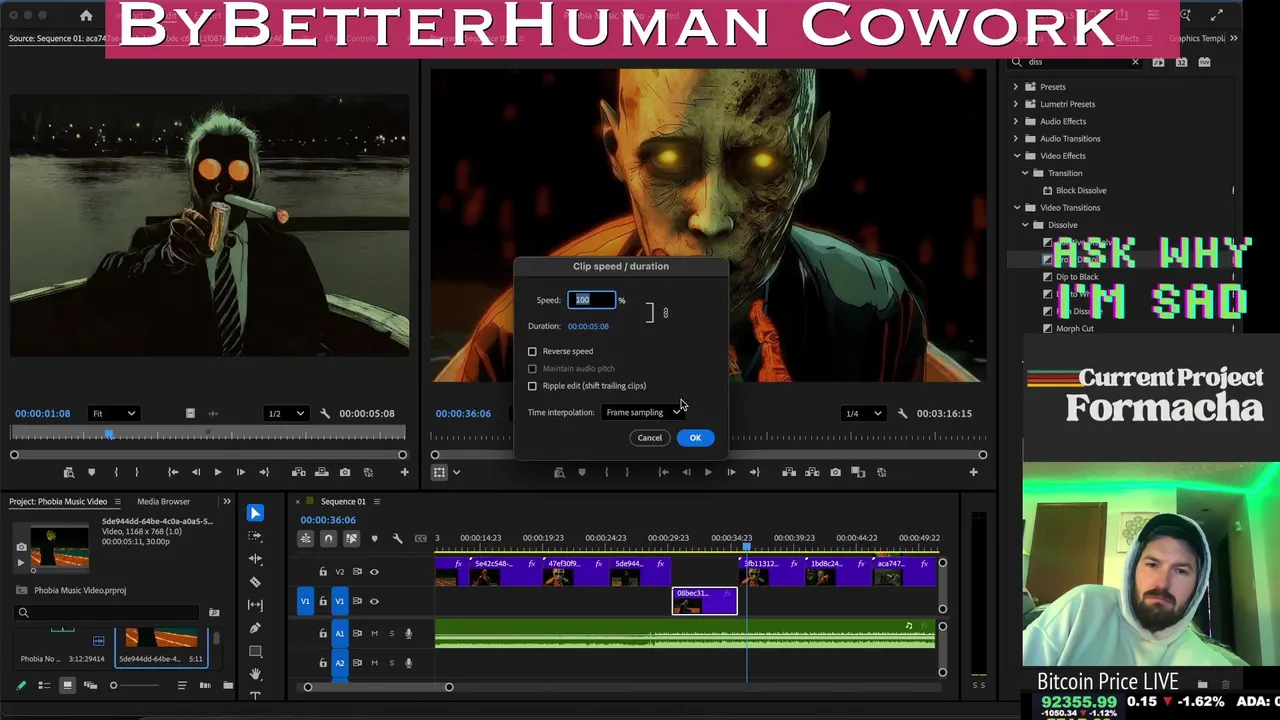Select the Razor tool

point(255,582)
